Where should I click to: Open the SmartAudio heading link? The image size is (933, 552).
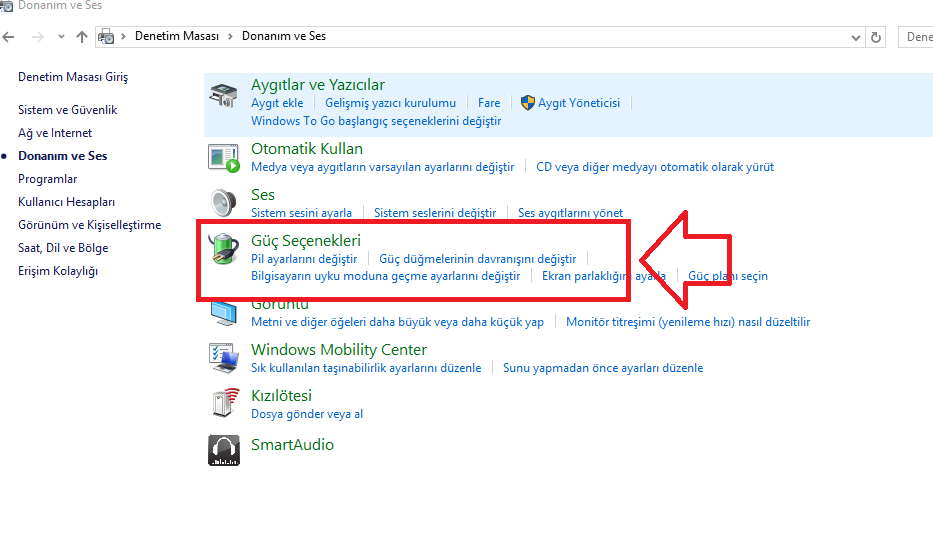pyautogui.click(x=292, y=444)
